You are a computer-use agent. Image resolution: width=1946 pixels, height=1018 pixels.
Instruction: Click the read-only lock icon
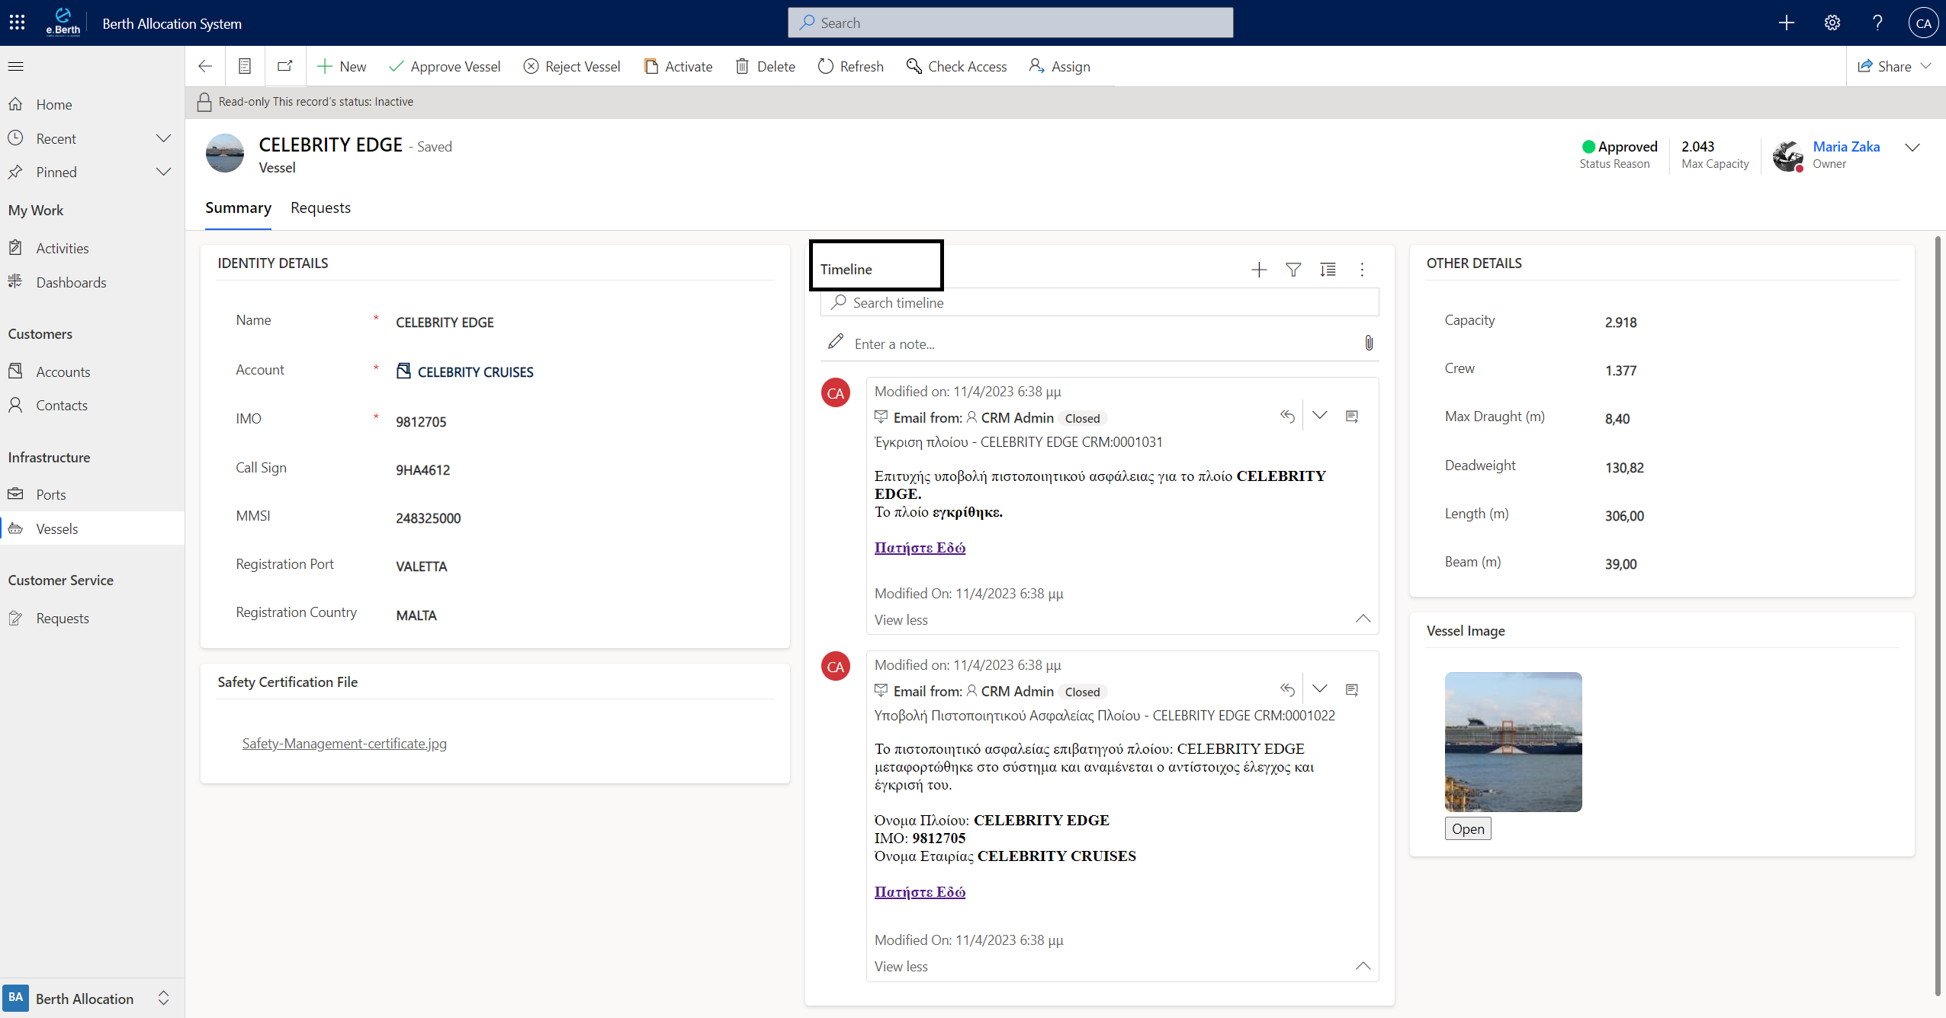point(204,101)
